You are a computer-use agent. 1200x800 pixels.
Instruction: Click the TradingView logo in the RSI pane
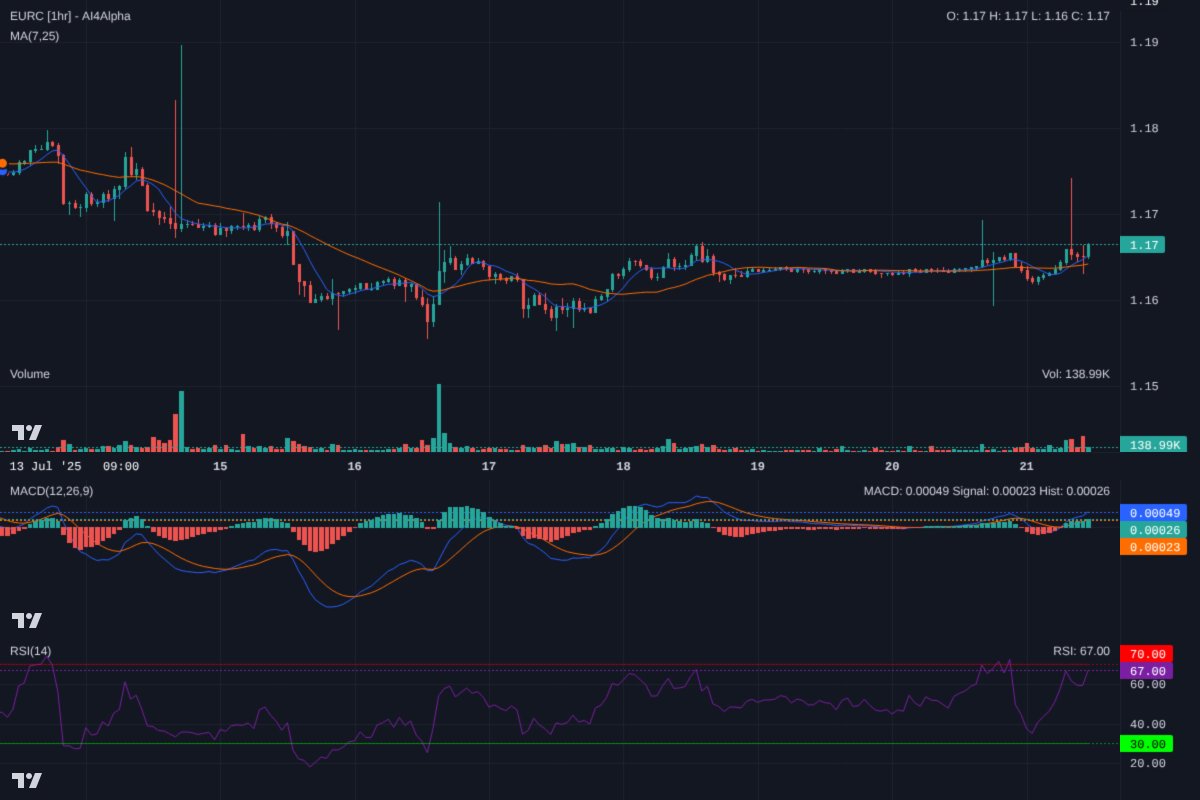[x=27, y=780]
